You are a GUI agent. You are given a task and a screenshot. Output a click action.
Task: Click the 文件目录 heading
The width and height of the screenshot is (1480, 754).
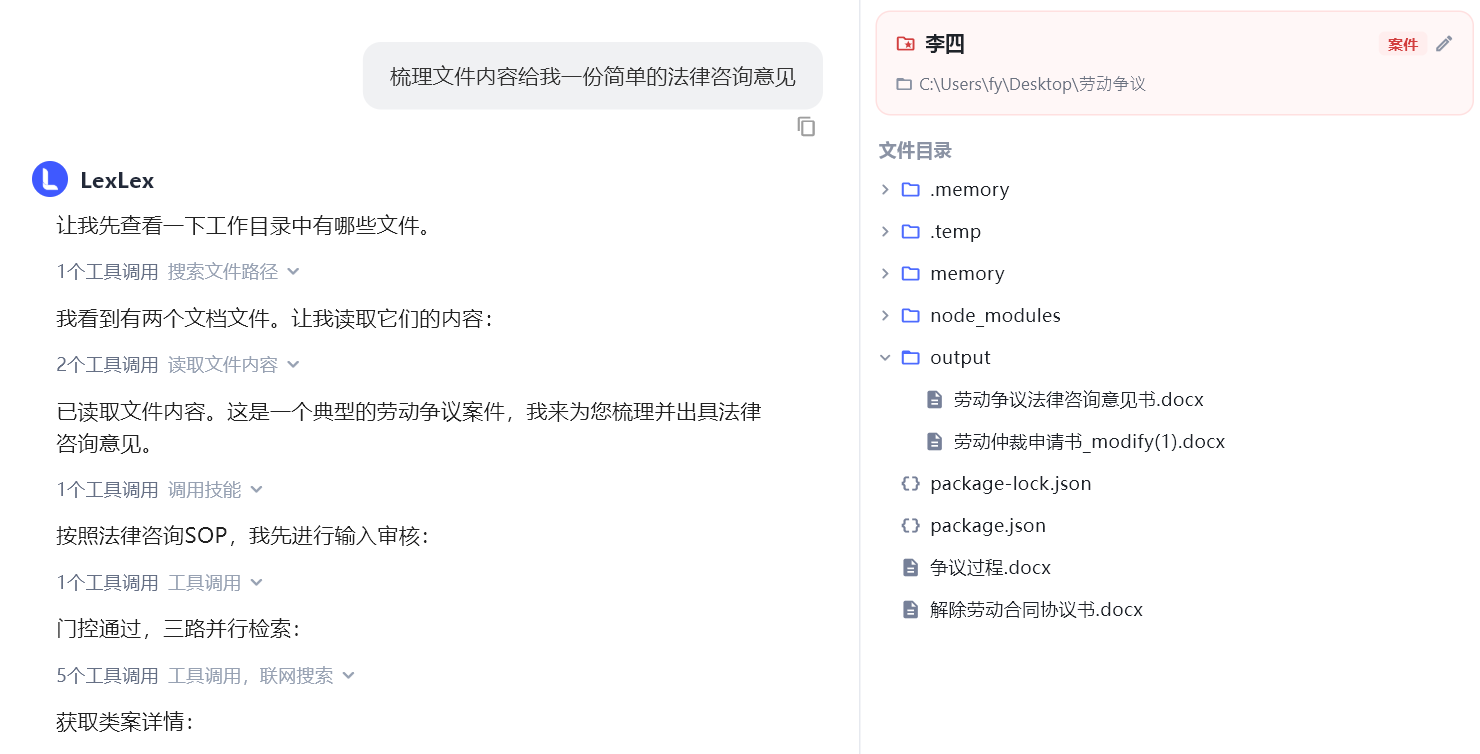[x=915, y=151]
